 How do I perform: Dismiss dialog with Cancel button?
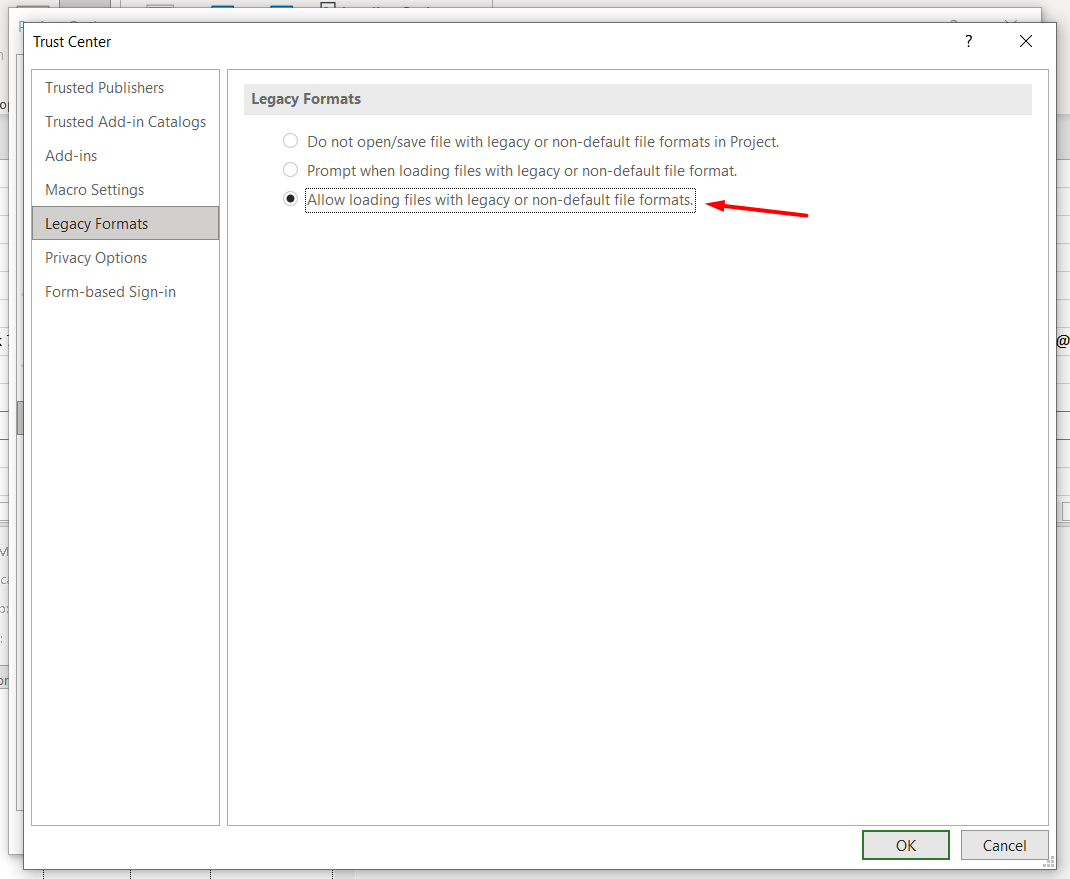(x=1004, y=845)
